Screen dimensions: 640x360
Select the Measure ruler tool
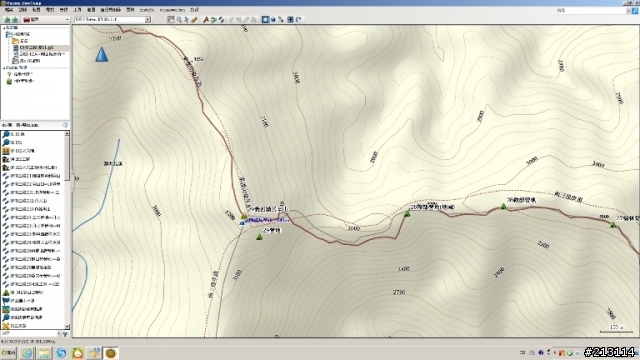click(x=194, y=19)
